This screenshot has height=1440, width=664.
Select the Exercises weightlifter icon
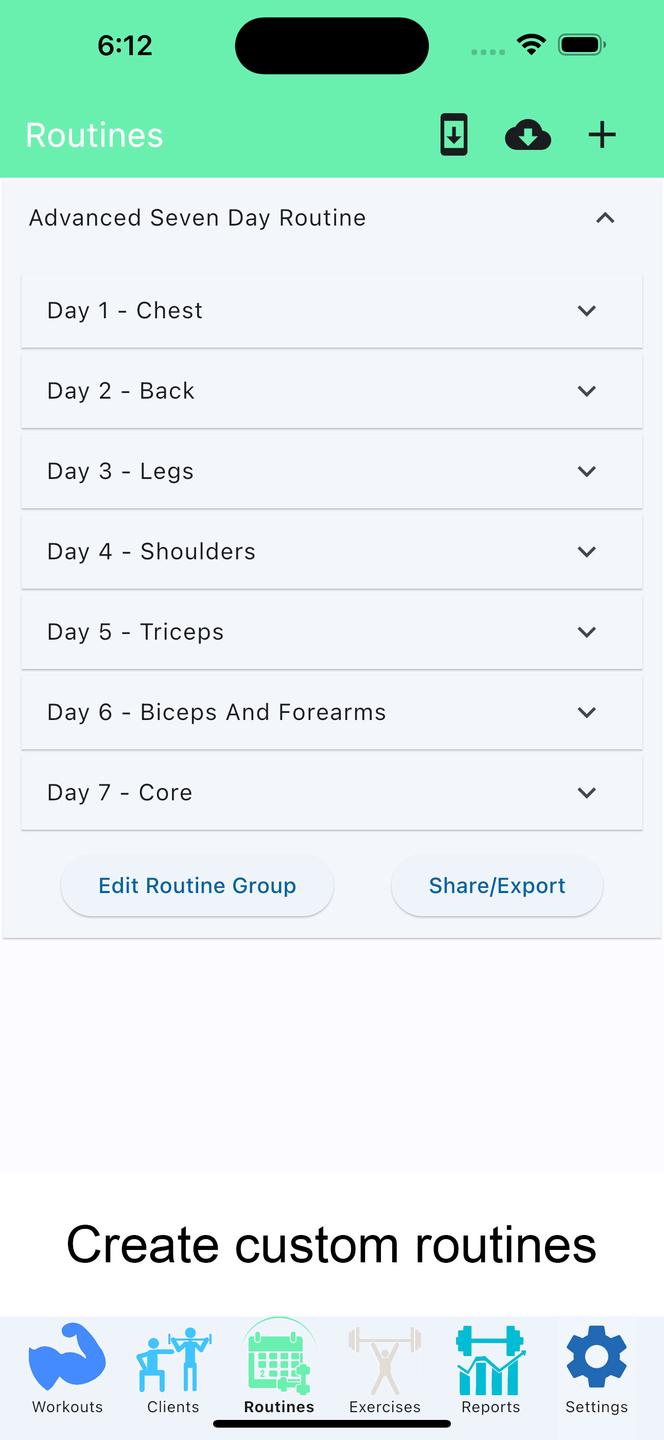click(385, 1360)
